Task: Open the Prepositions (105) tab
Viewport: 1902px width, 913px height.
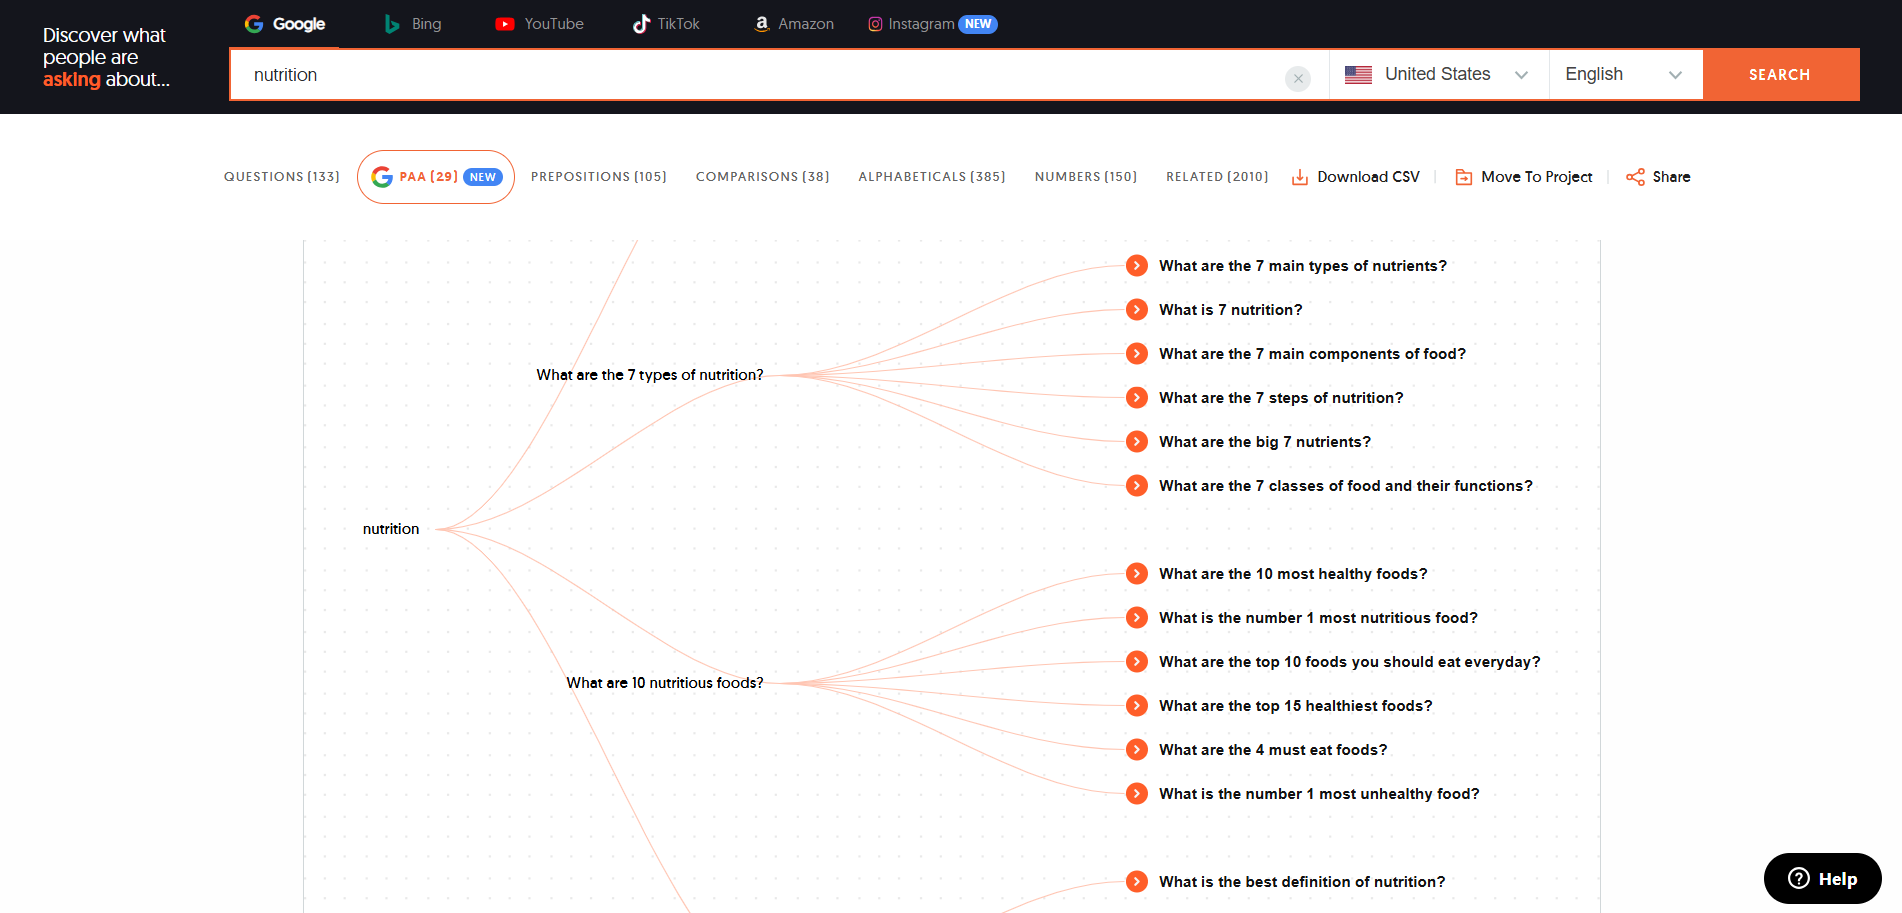Action: pyautogui.click(x=599, y=177)
